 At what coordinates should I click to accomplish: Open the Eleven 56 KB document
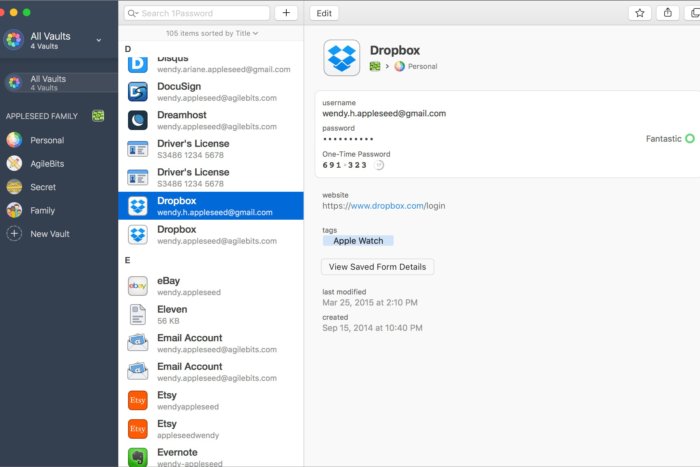coord(211,315)
